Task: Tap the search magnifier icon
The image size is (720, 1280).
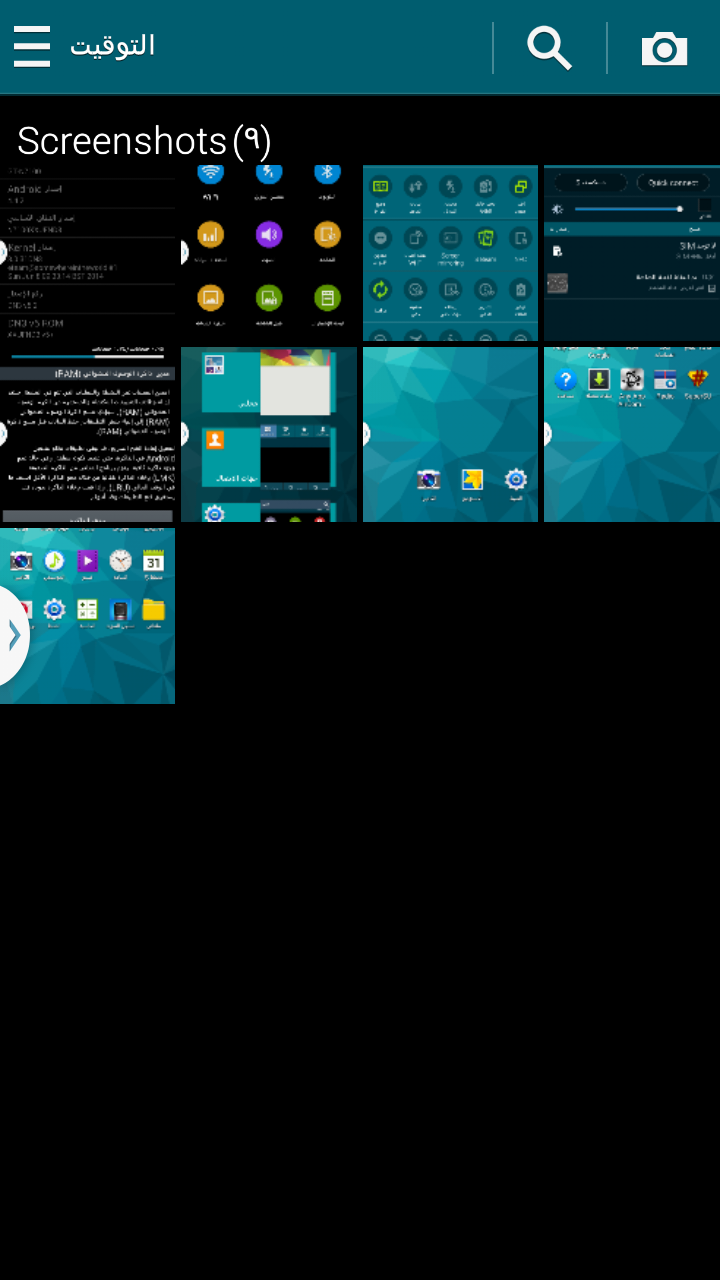Action: click(x=549, y=48)
